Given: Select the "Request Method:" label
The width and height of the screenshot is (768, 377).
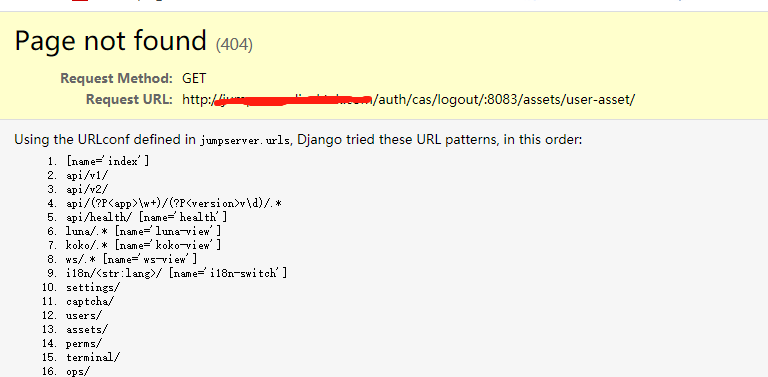Looking at the screenshot, I should (117, 78).
